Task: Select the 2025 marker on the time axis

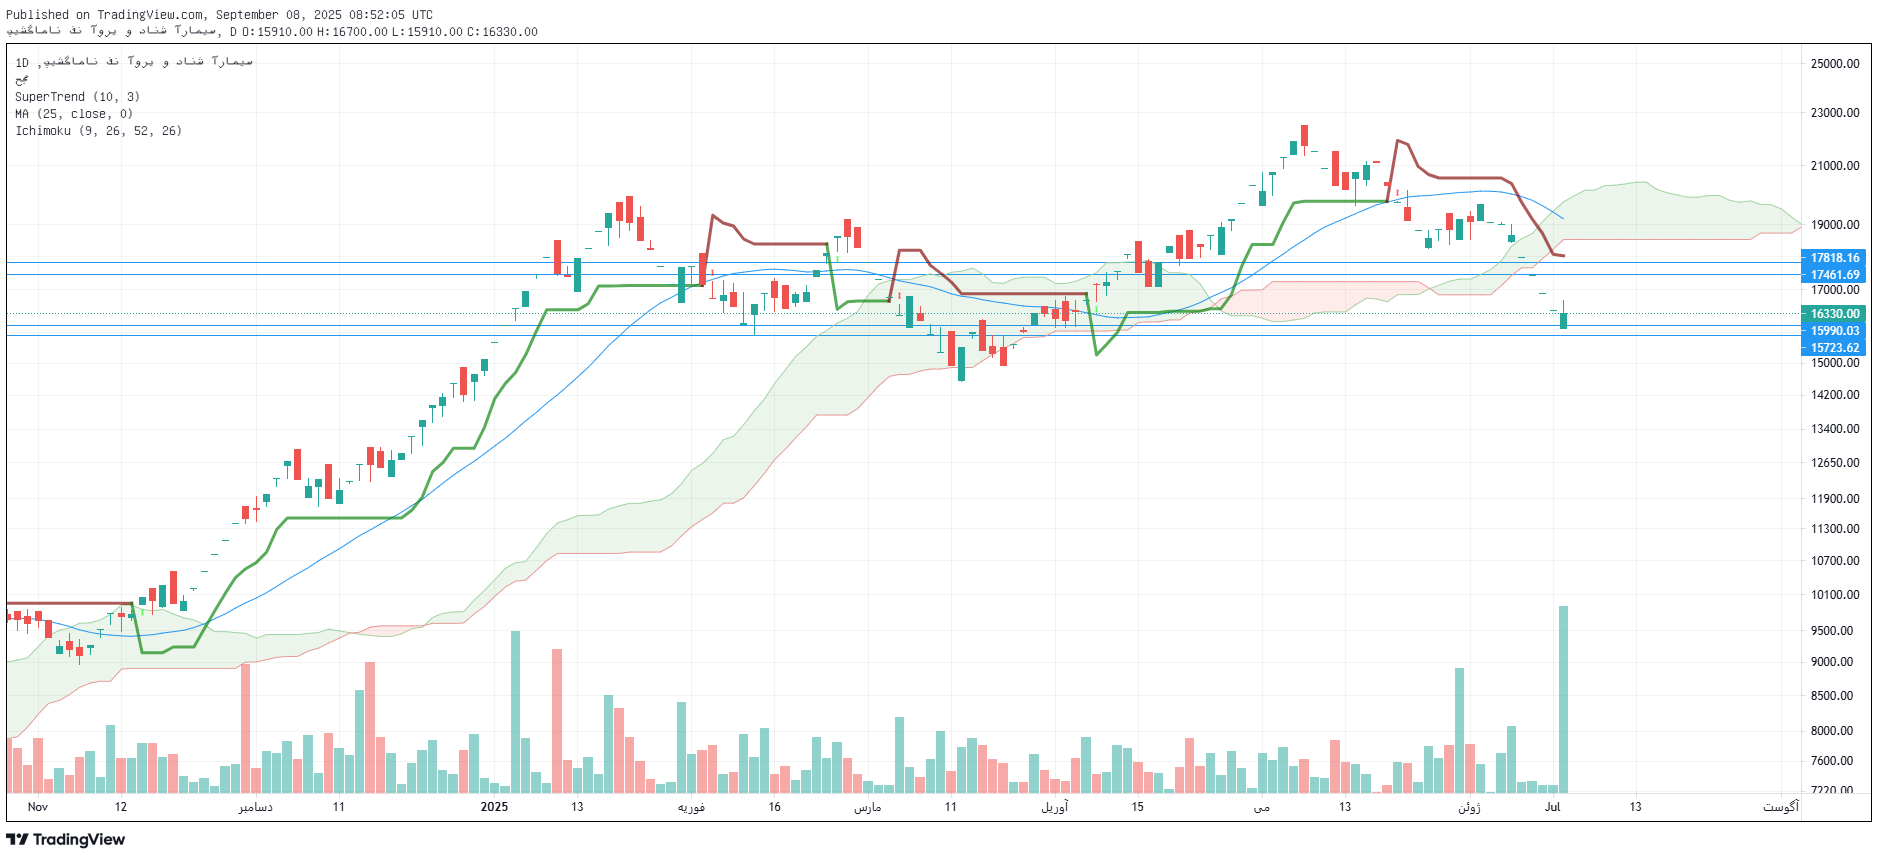Action: click(x=494, y=807)
